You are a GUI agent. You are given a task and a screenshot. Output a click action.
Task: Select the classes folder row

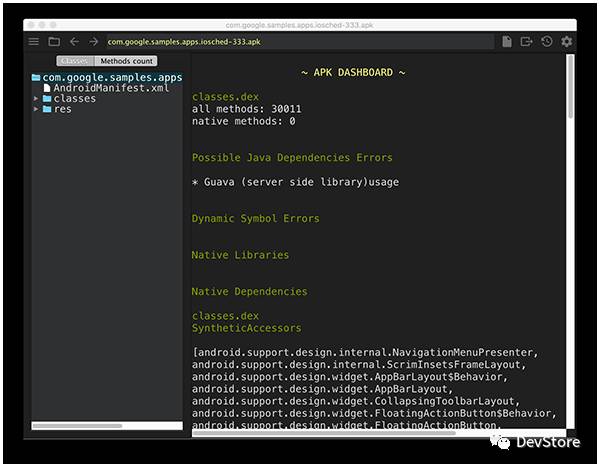(69, 98)
